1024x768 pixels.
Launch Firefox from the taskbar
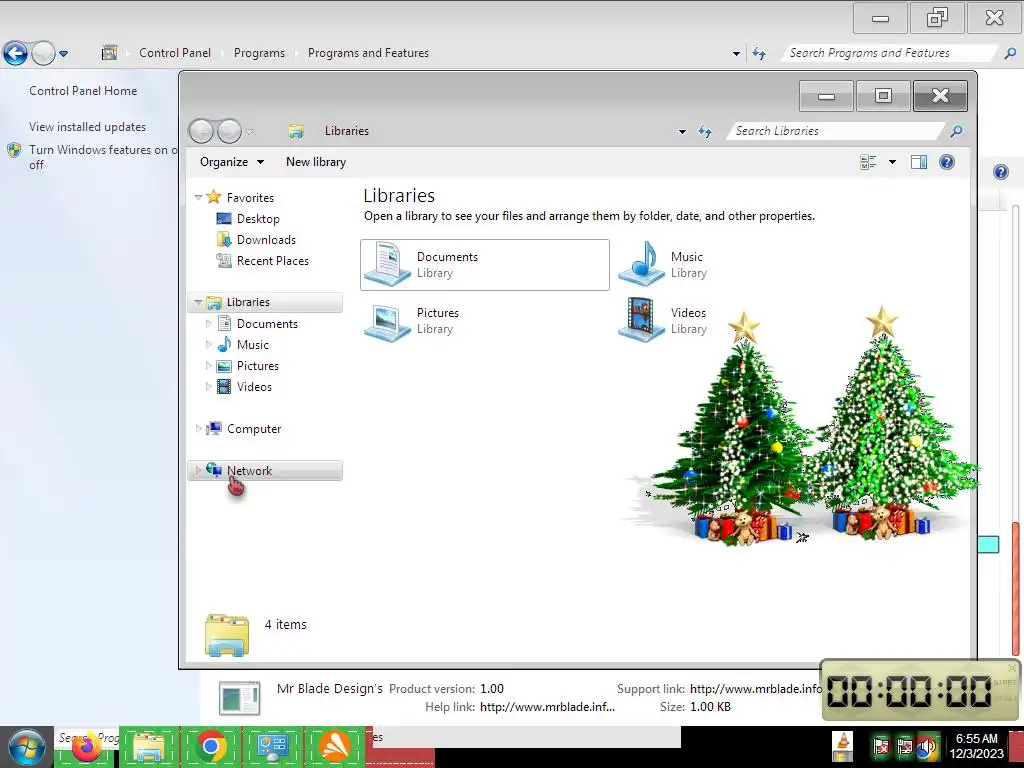86,748
